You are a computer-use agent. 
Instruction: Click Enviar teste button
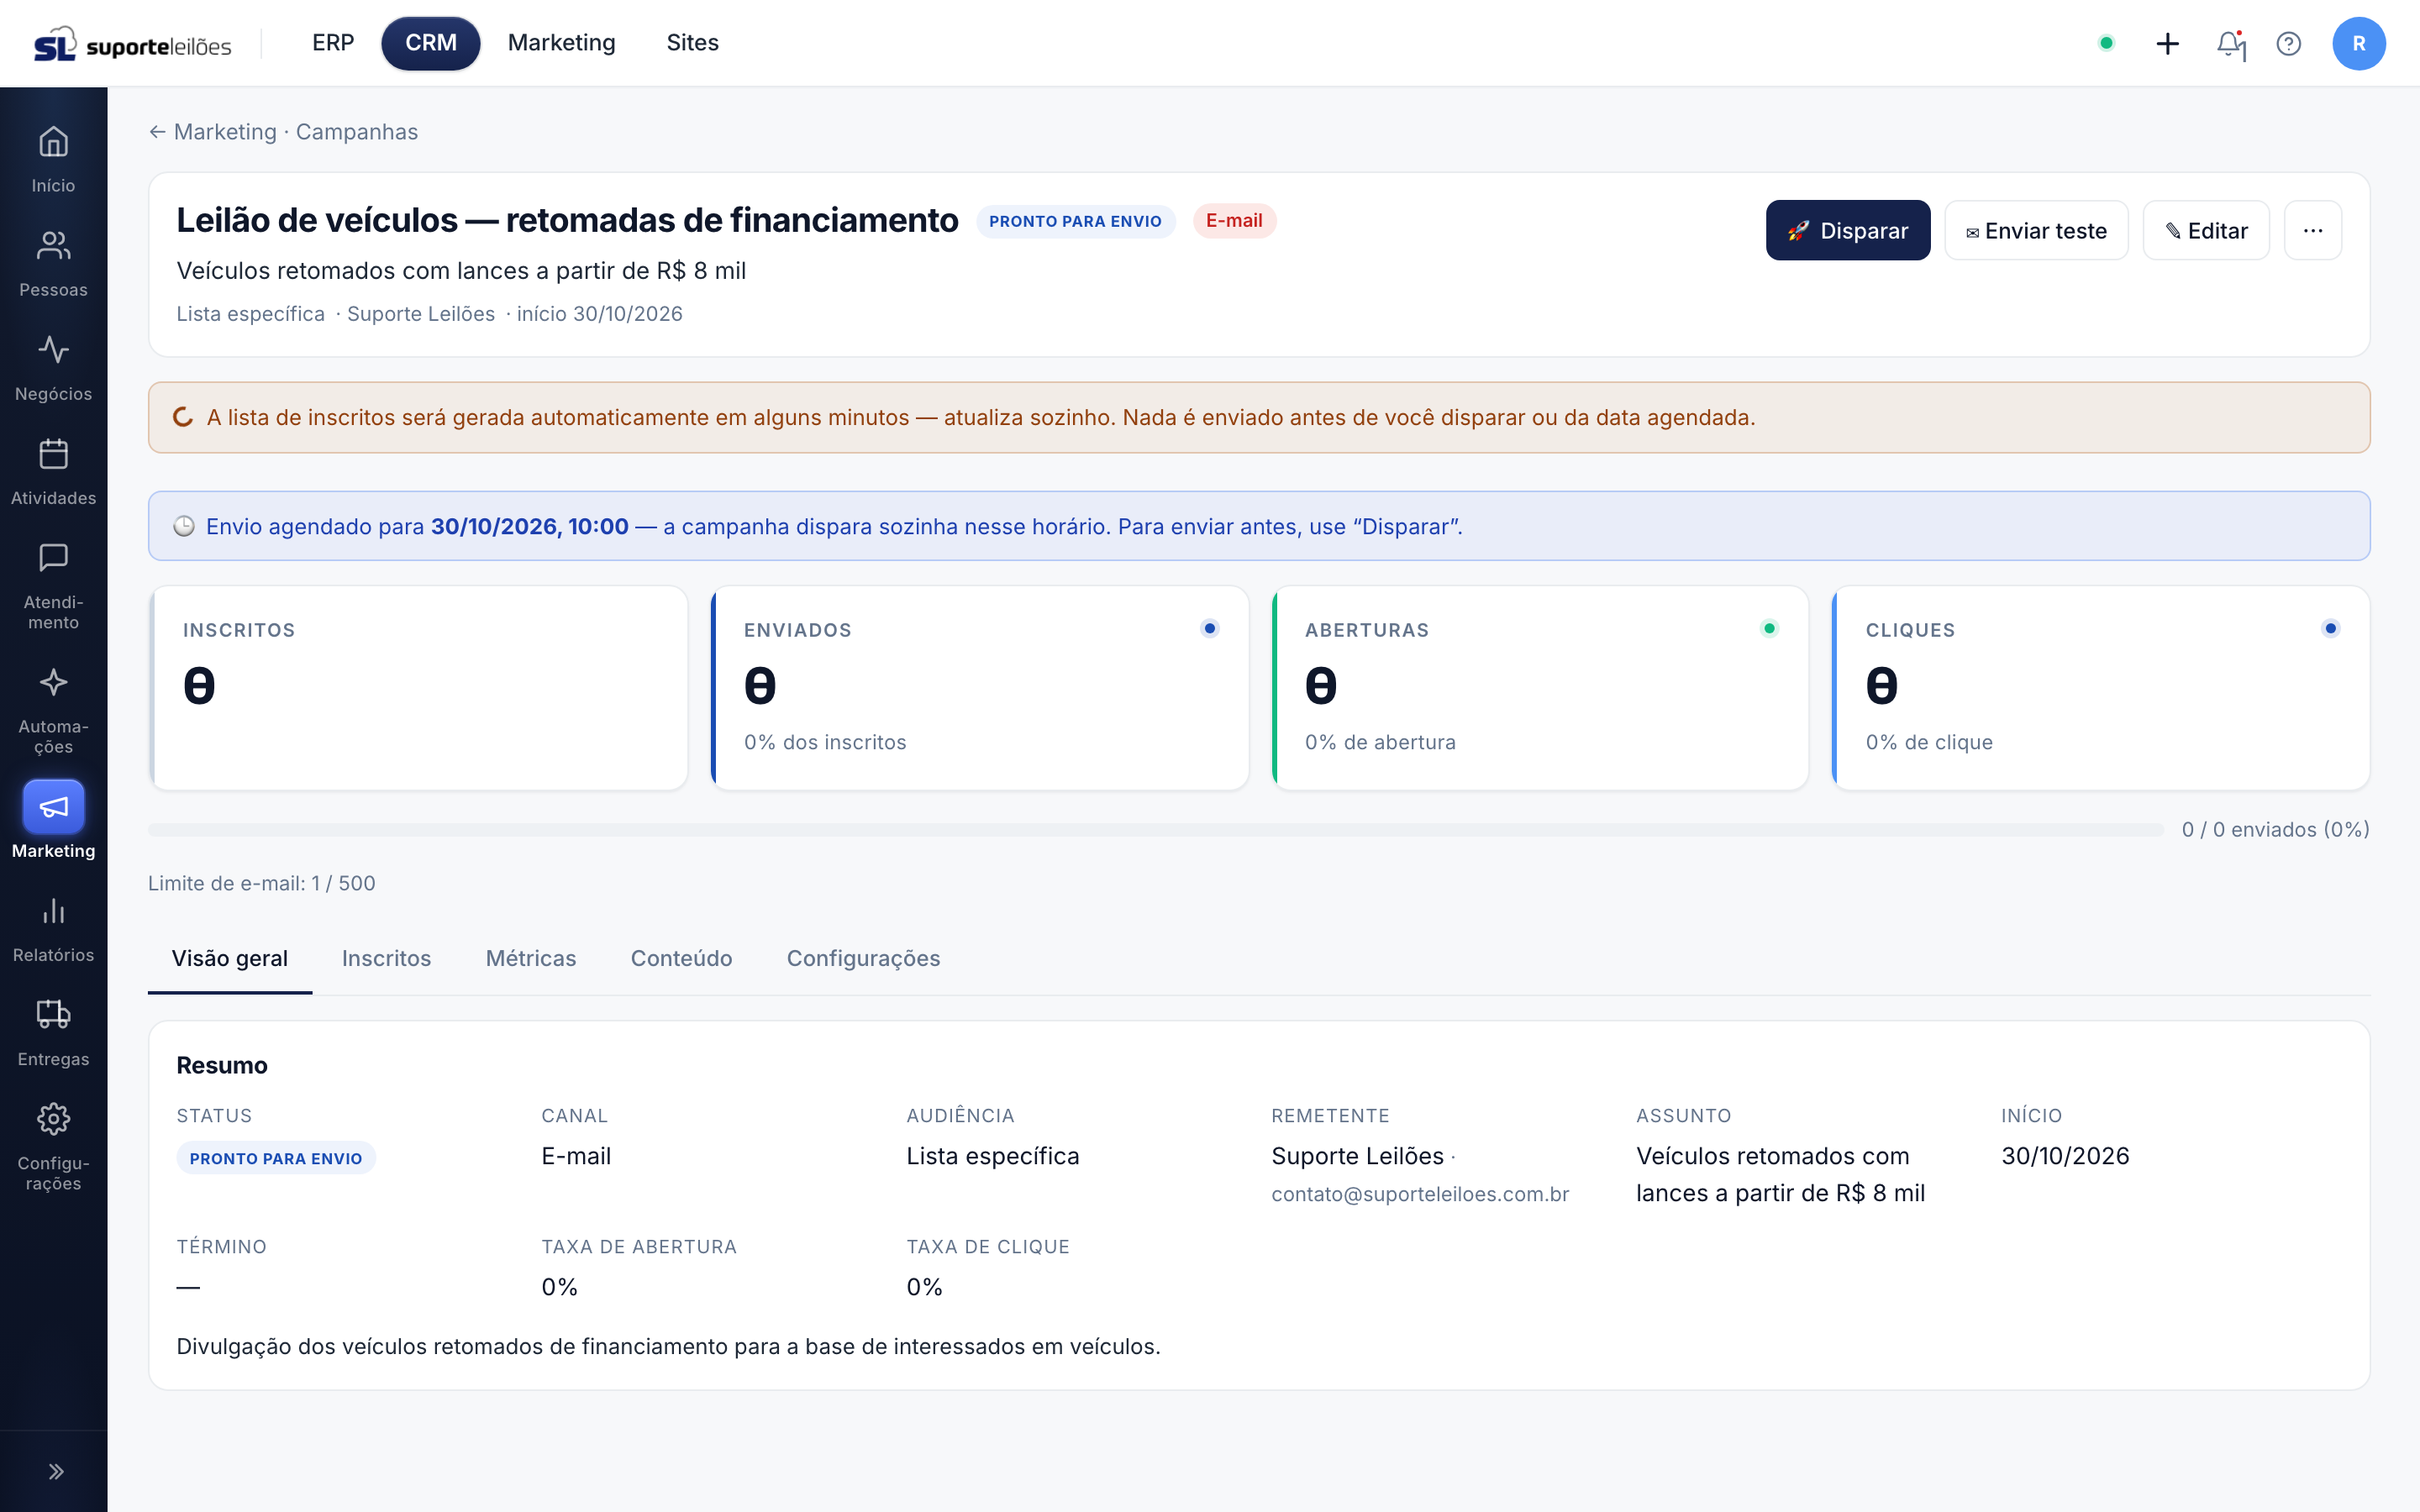point(2036,230)
